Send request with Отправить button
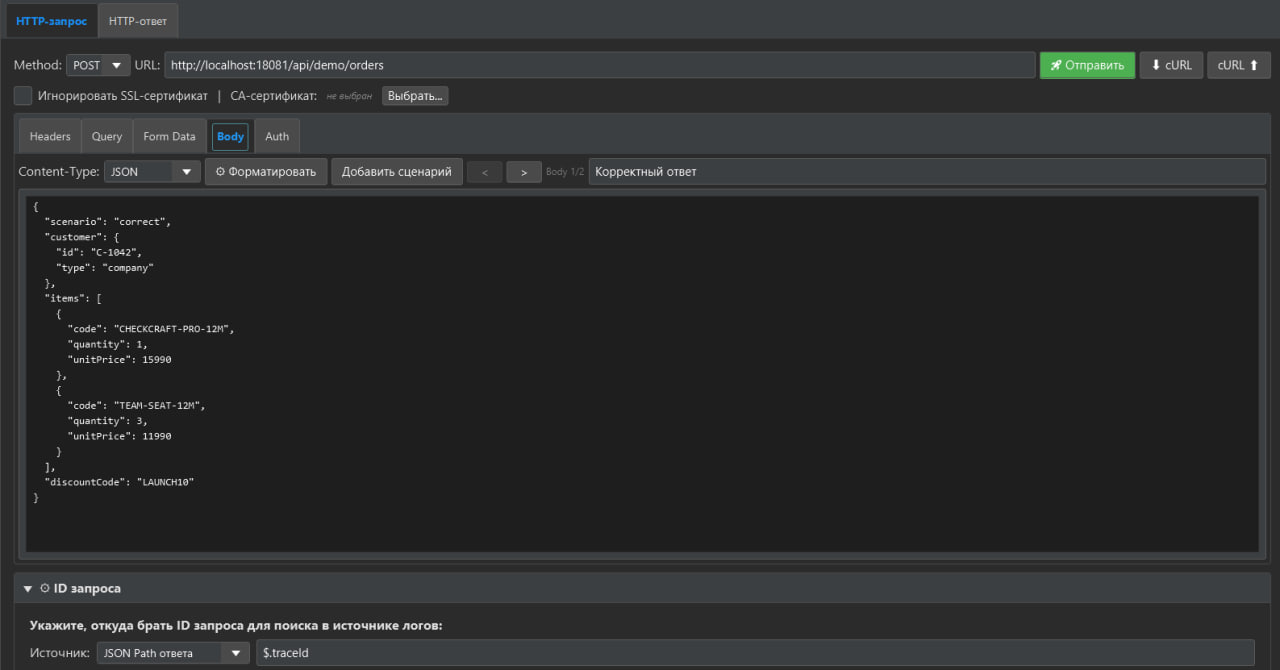This screenshot has height=670, width=1280. point(1087,65)
